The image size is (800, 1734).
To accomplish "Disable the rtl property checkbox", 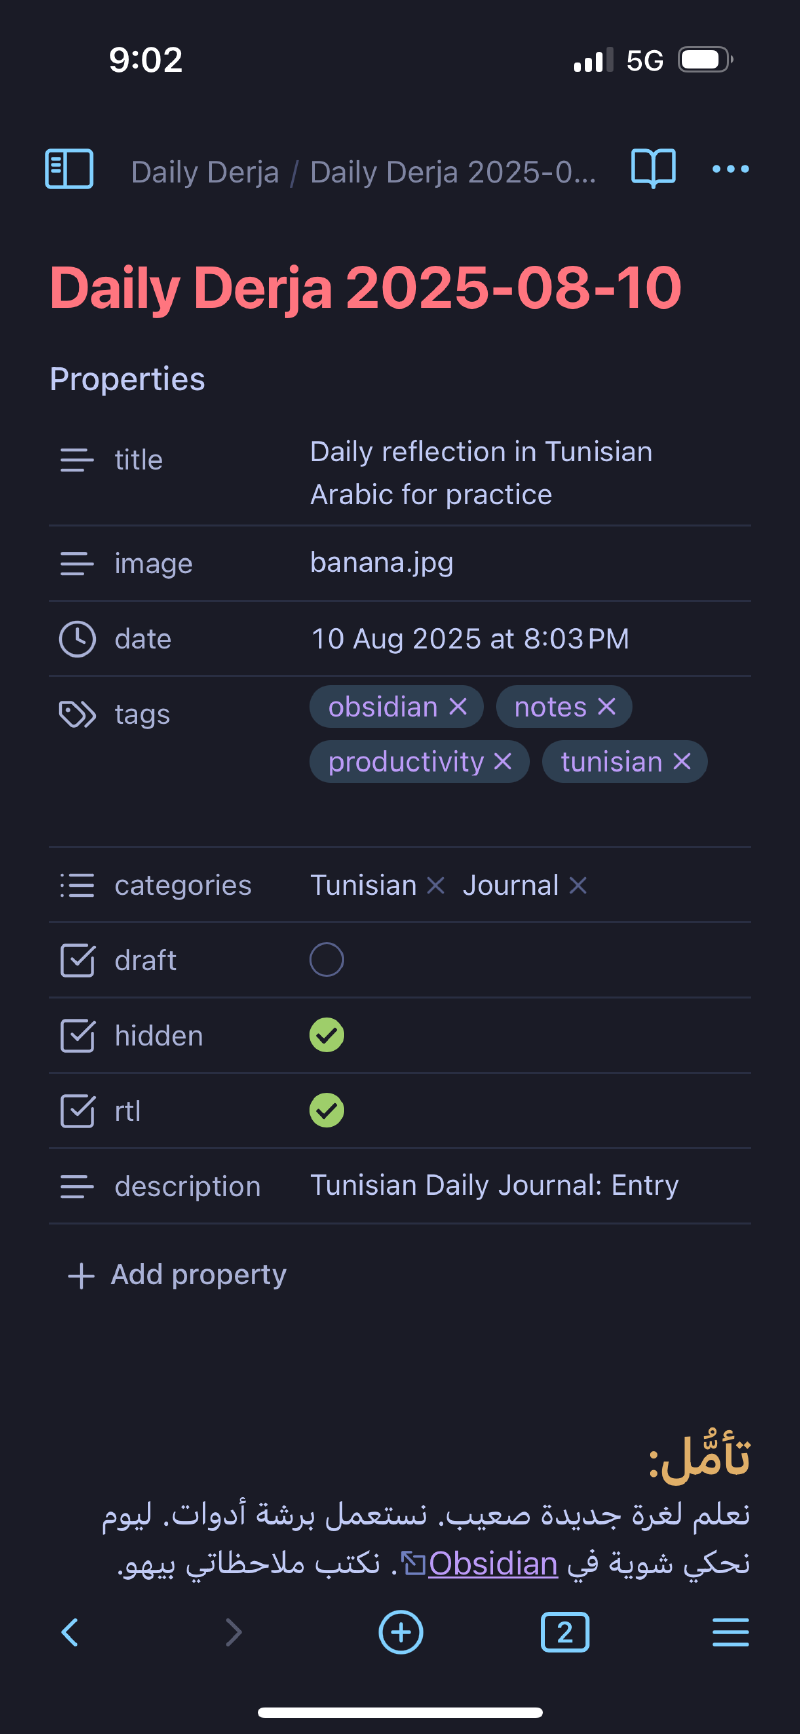I will (x=327, y=1110).
